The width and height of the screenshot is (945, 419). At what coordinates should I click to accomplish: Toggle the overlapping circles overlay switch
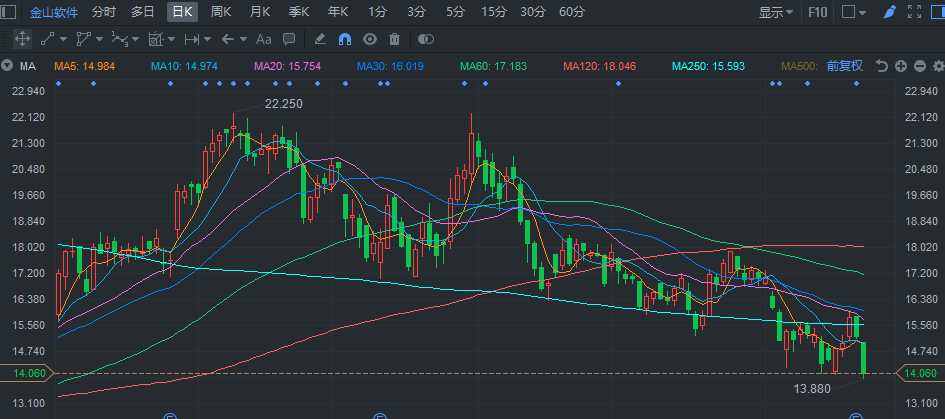426,39
